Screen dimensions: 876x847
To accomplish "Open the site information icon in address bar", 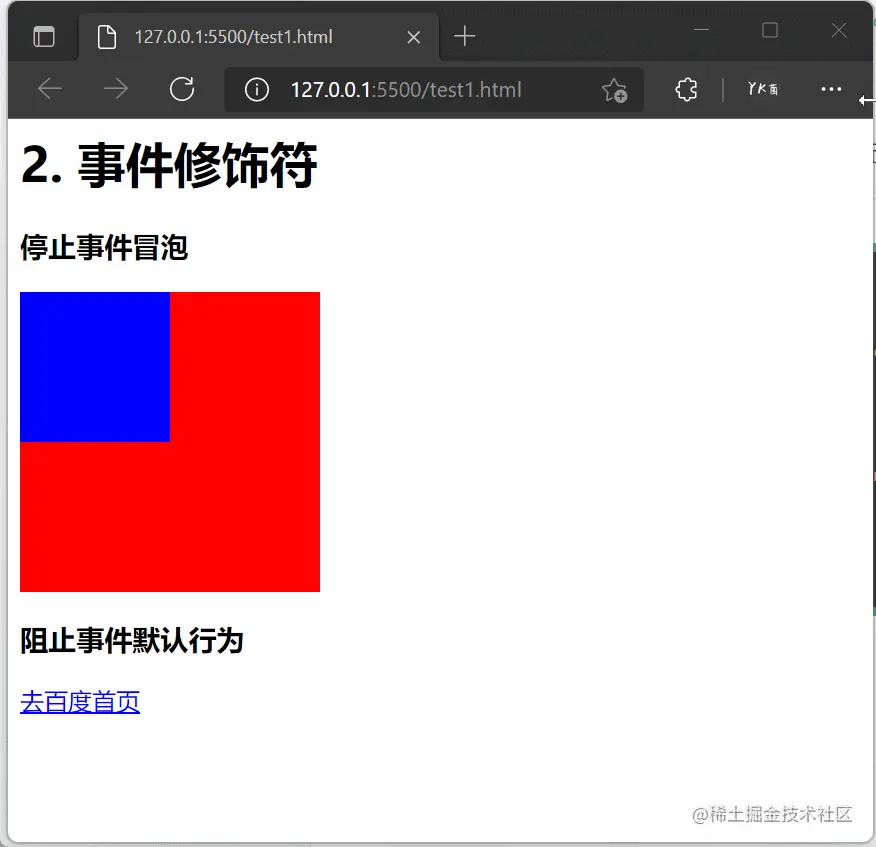I will point(256,89).
